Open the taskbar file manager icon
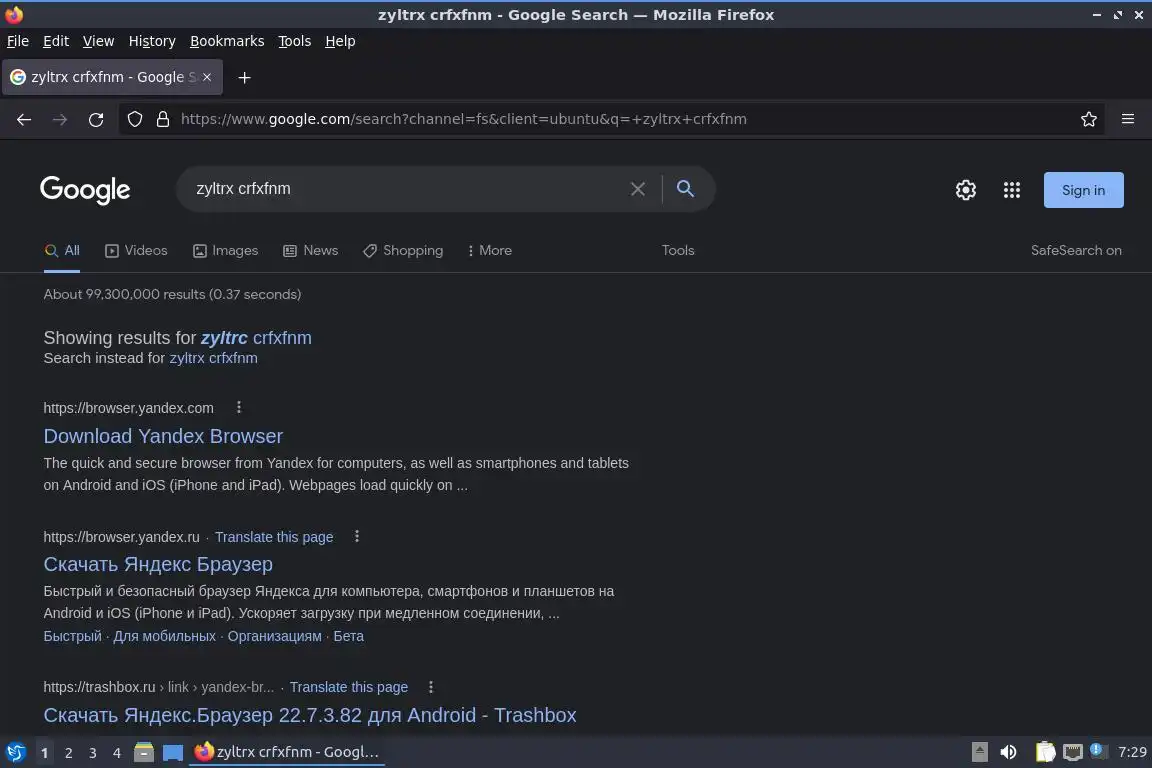The image size is (1152, 768). click(144, 752)
